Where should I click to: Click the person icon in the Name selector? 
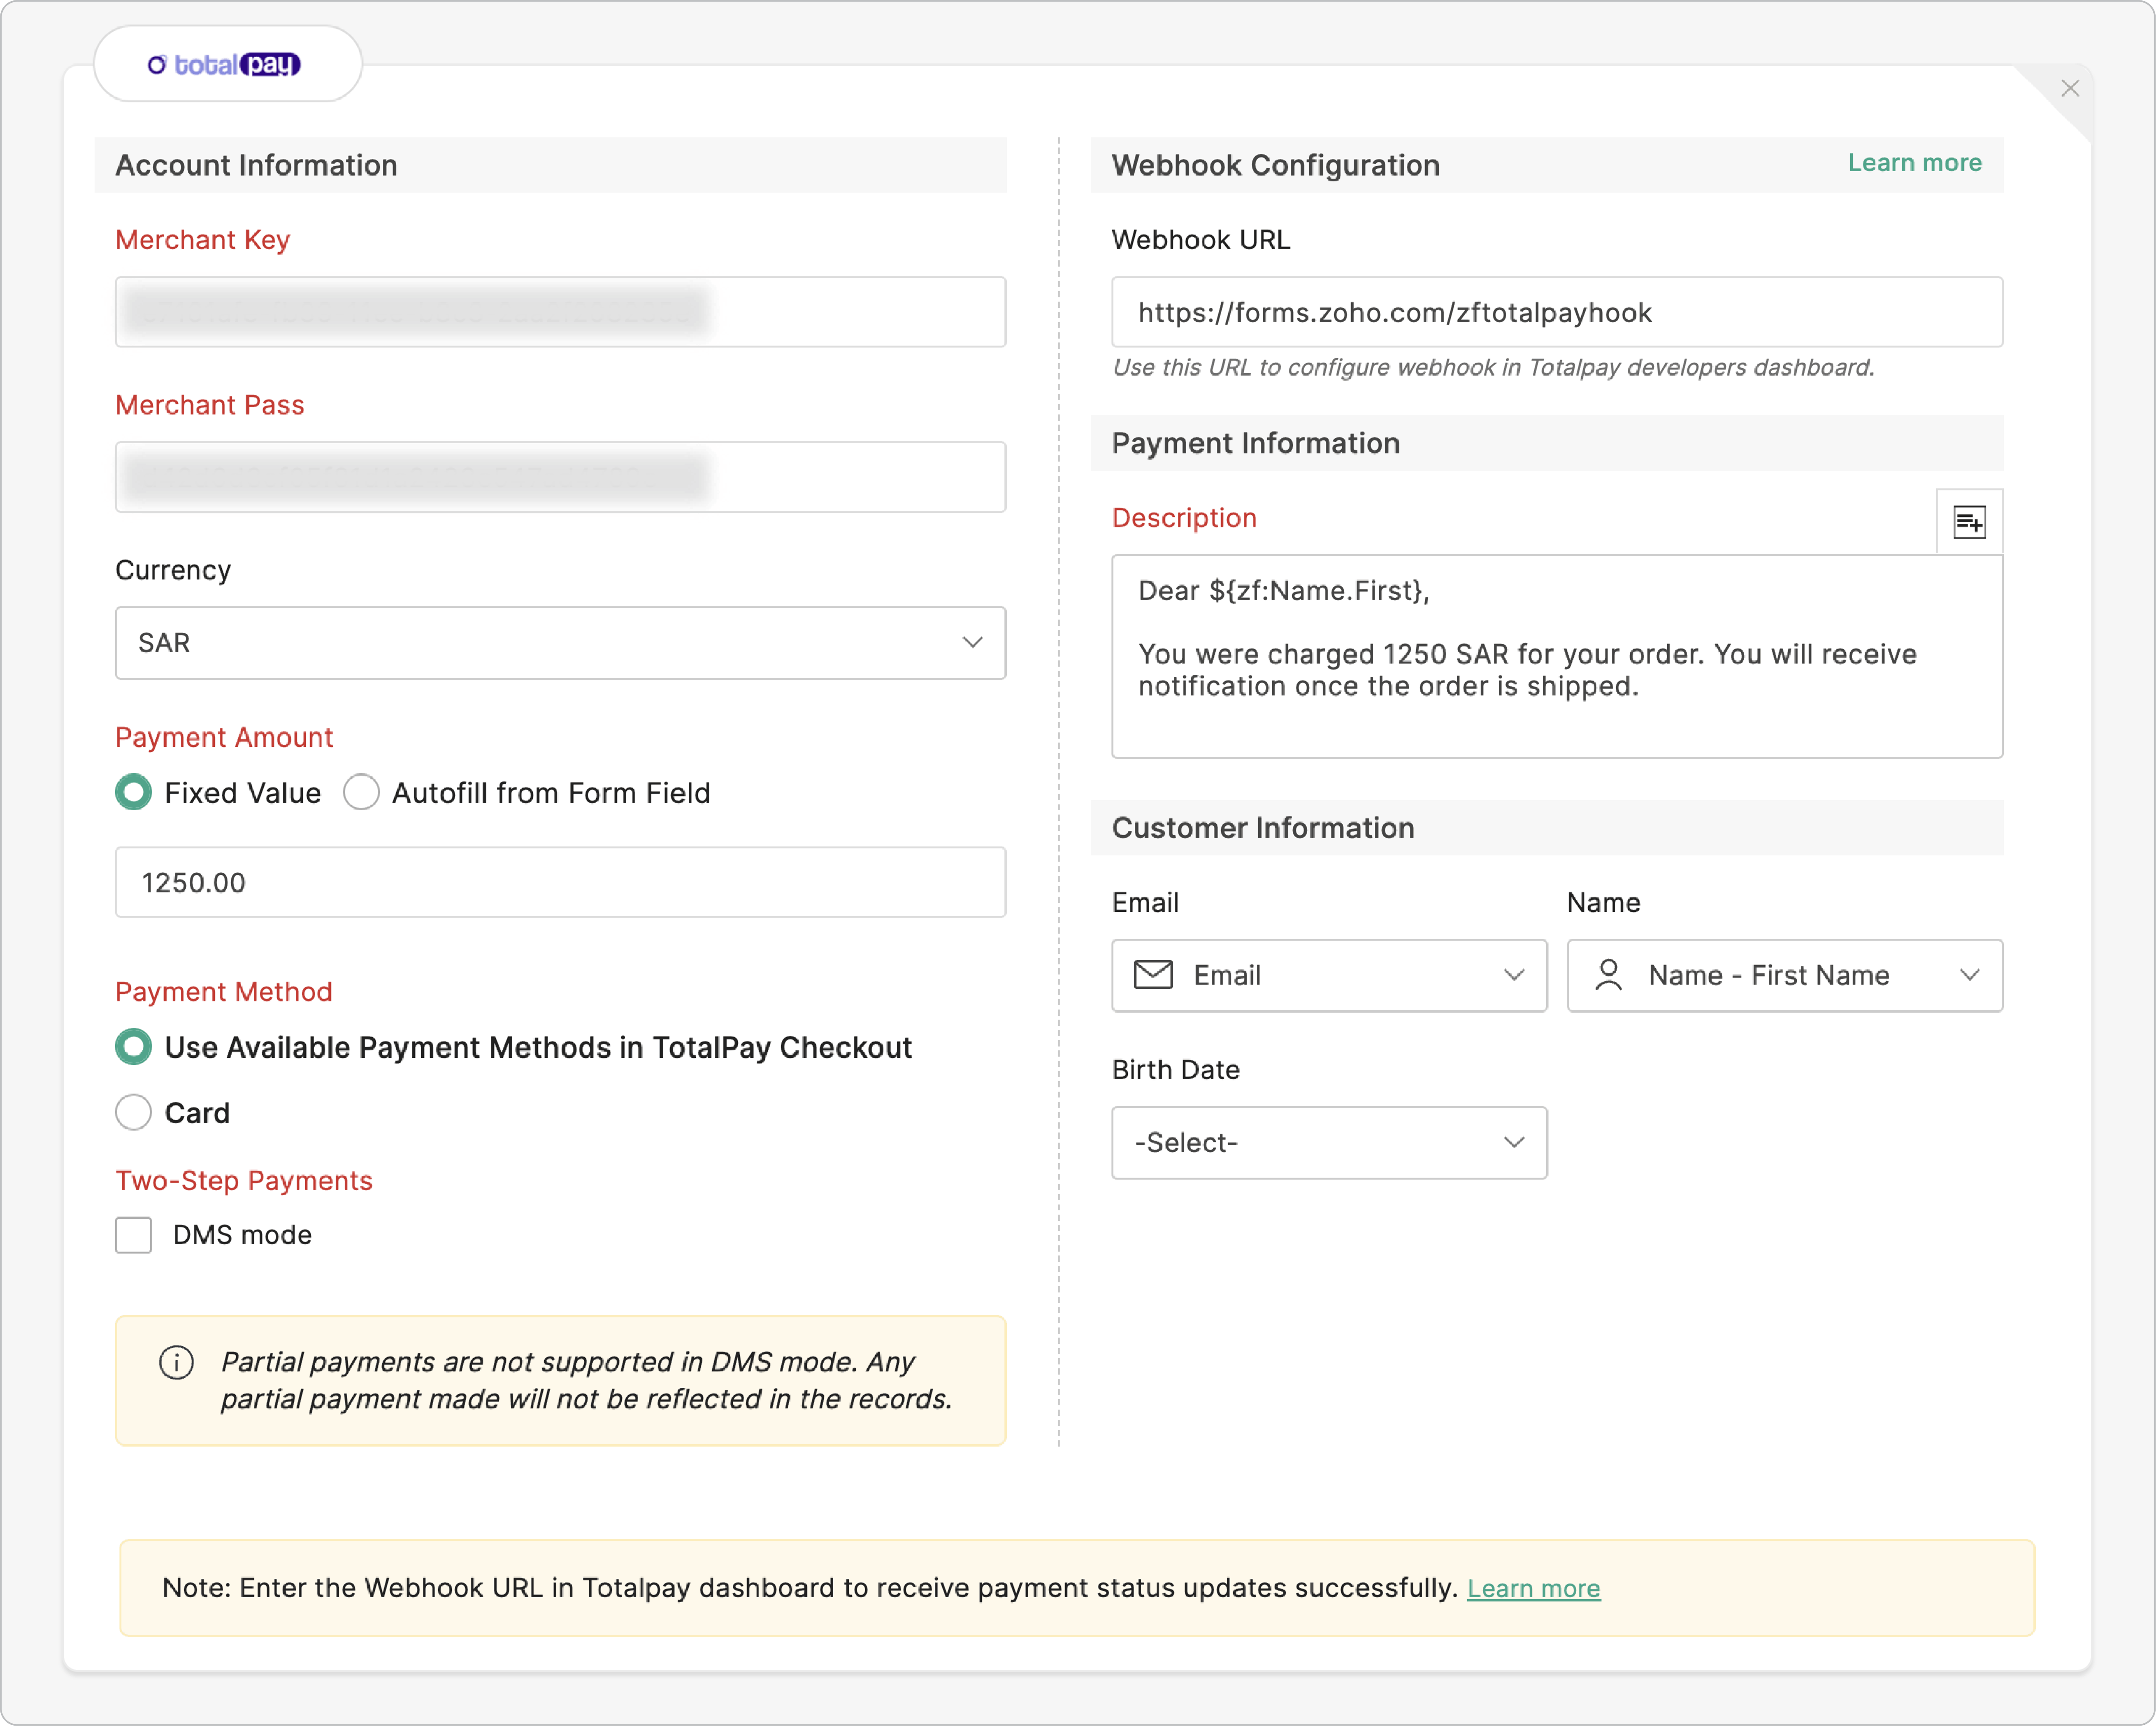(x=1609, y=975)
